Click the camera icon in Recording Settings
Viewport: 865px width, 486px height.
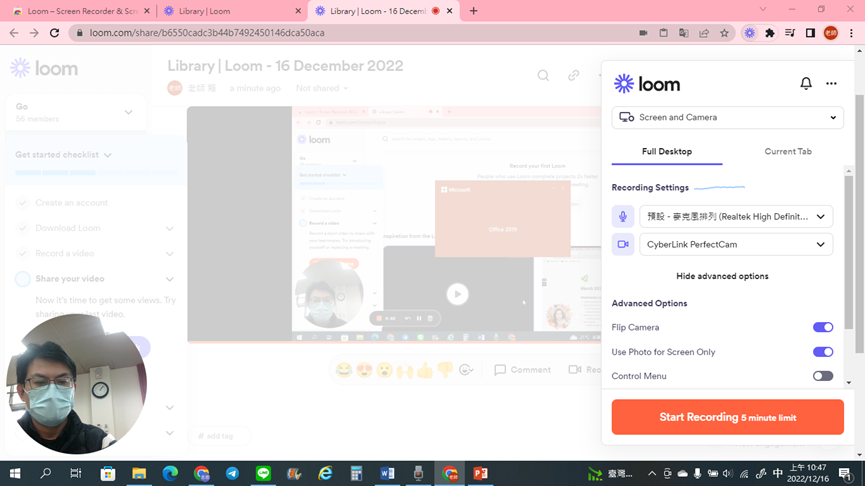[623, 244]
